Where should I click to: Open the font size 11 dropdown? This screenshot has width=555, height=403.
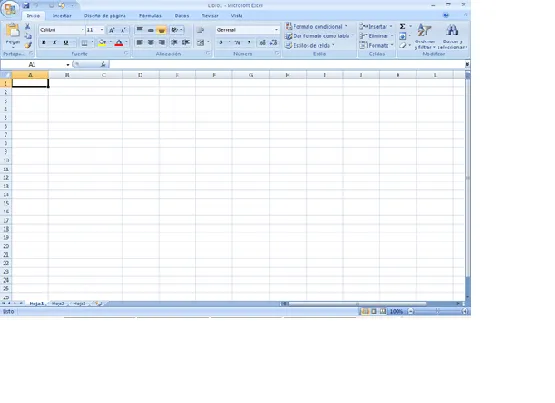click(x=102, y=30)
